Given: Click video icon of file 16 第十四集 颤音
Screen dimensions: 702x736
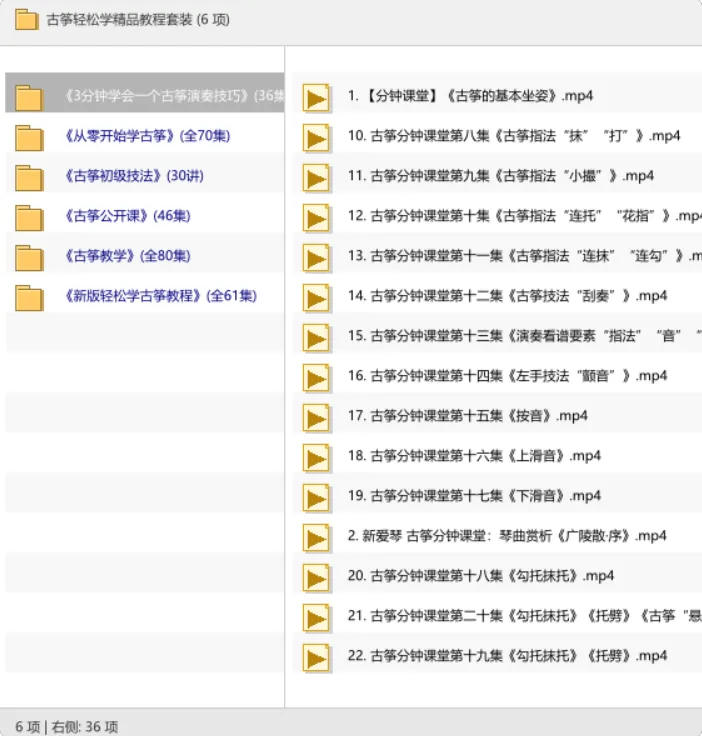Looking at the screenshot, I should [x=316, y=378].
